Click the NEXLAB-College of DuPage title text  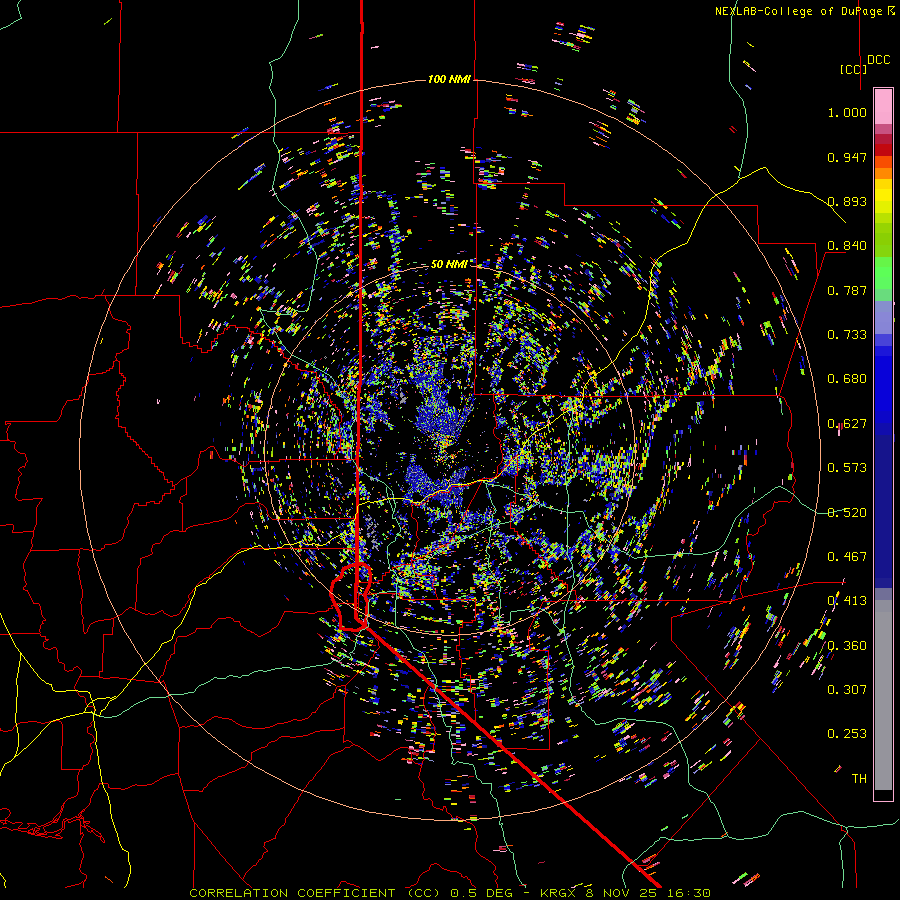[798, 11]
